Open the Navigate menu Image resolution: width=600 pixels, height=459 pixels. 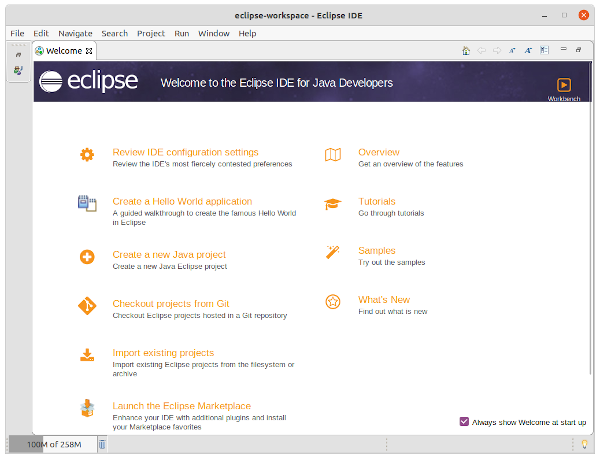tap(75, 33)
